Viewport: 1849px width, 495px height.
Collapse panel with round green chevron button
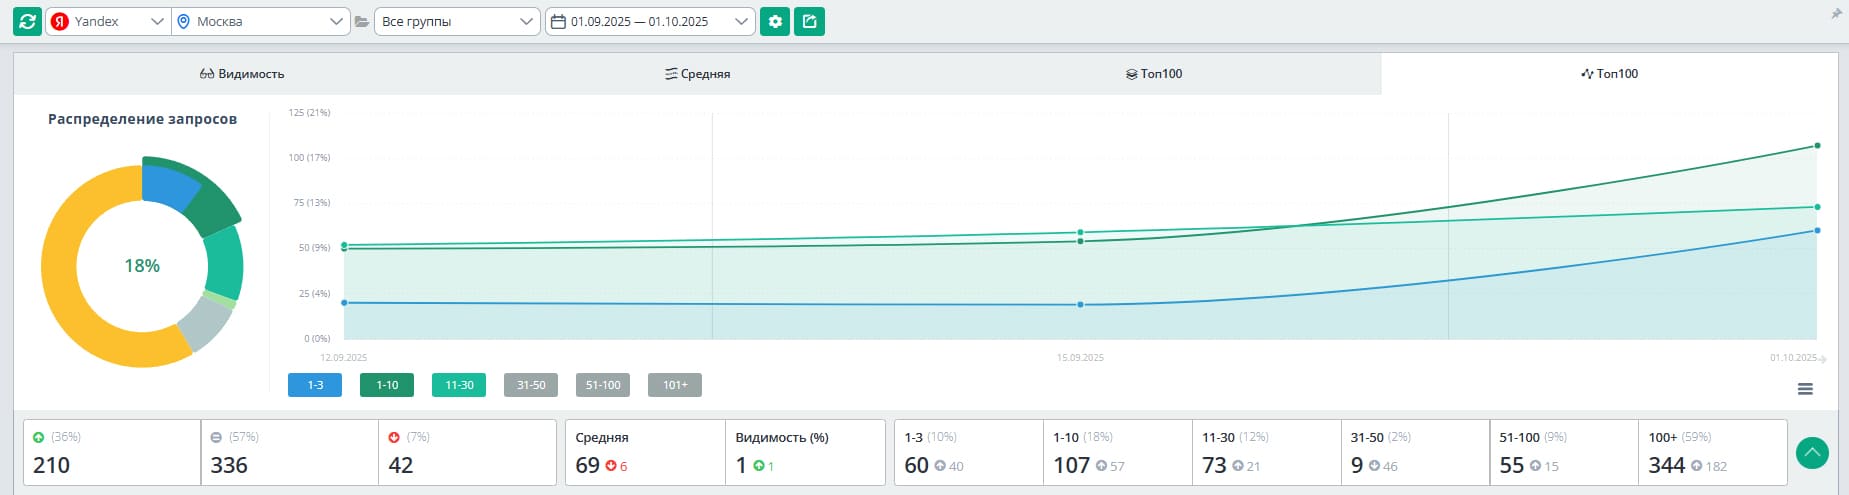(1812, 453)
